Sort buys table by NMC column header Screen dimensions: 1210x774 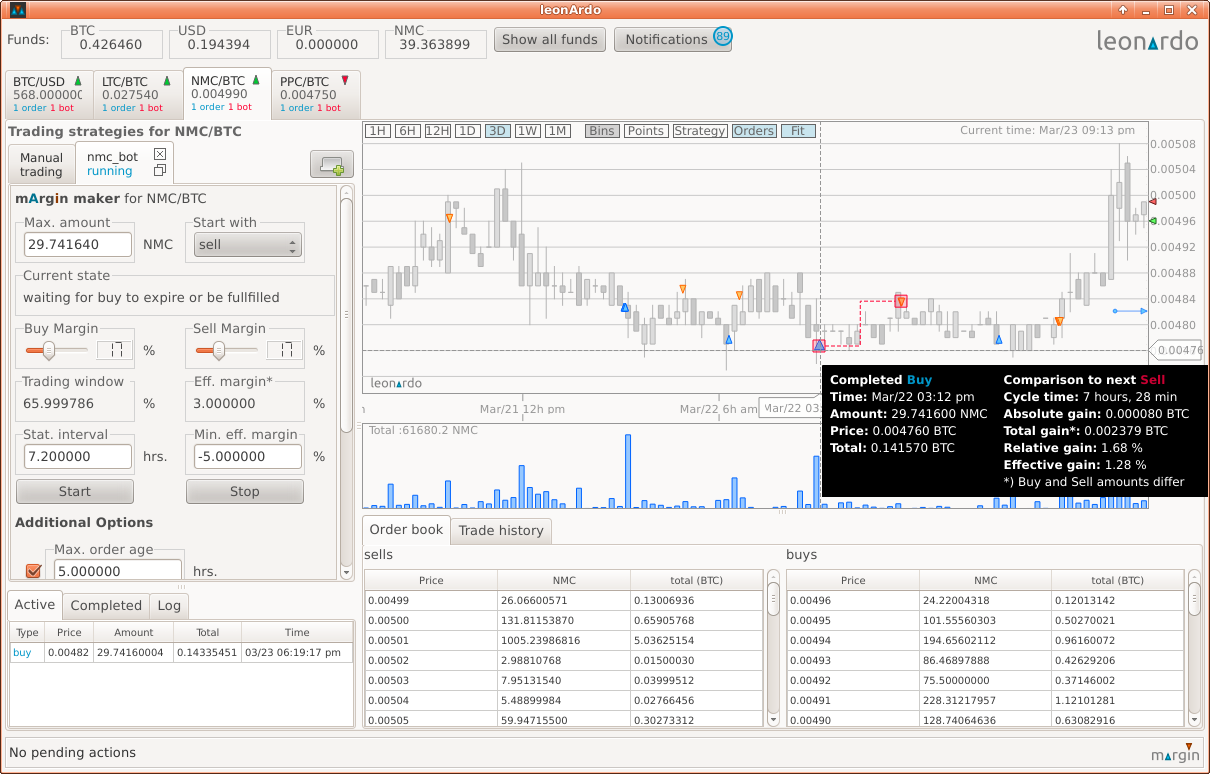click(x=986, y=580)
